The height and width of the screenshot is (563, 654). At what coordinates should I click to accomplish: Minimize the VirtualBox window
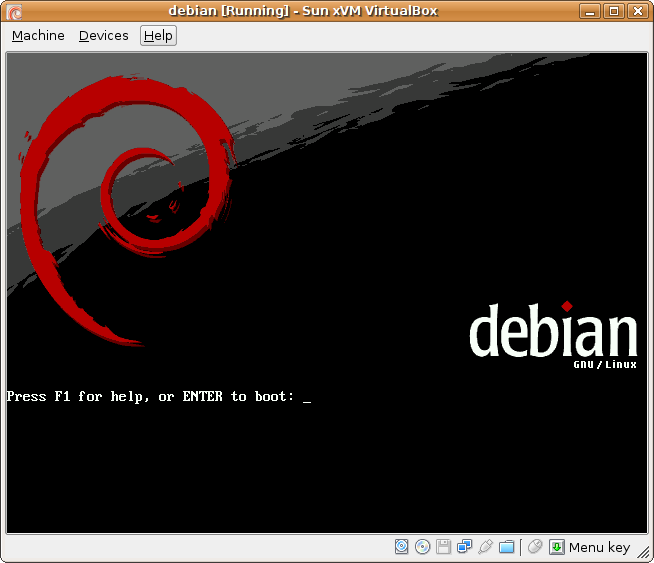point(590,11)
